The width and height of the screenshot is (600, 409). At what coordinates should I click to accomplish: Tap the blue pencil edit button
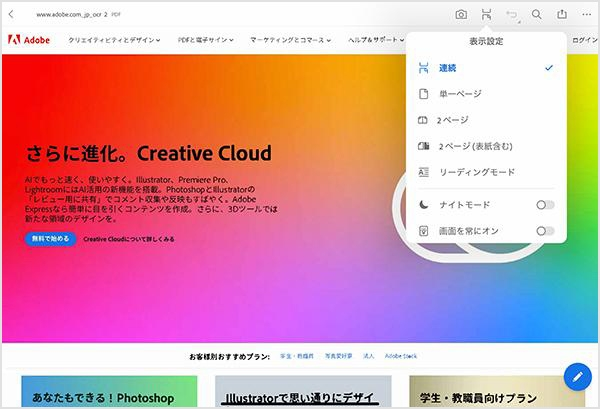click(x=577, y=376)
